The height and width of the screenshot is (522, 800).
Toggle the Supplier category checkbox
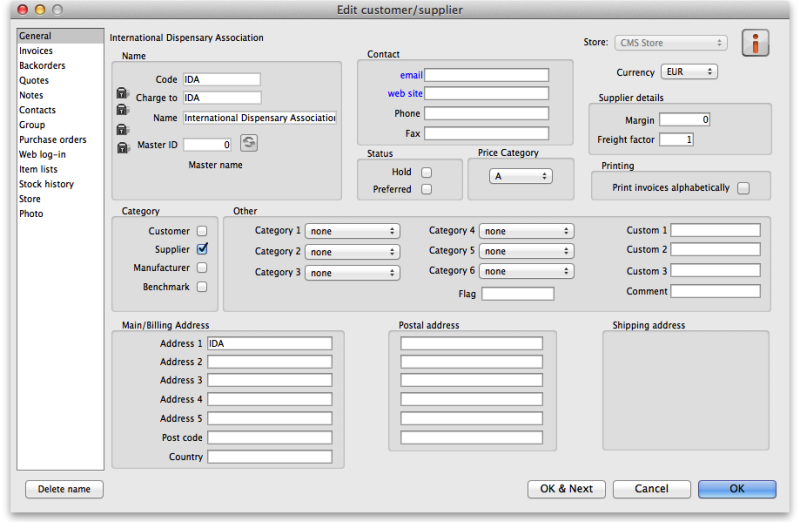click(202, 249)
